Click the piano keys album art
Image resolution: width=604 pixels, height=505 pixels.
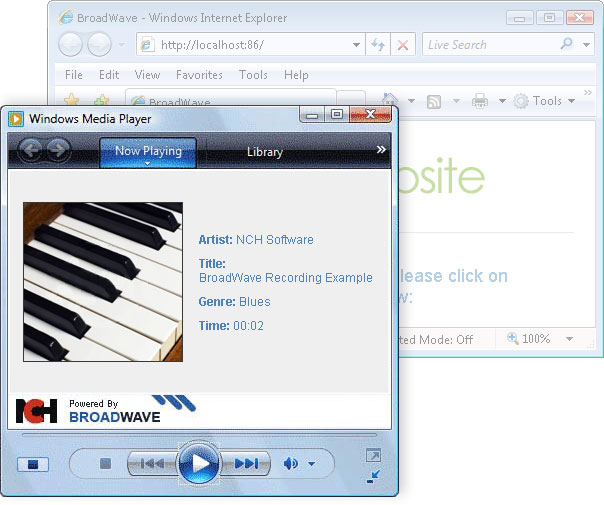[103, 282]
